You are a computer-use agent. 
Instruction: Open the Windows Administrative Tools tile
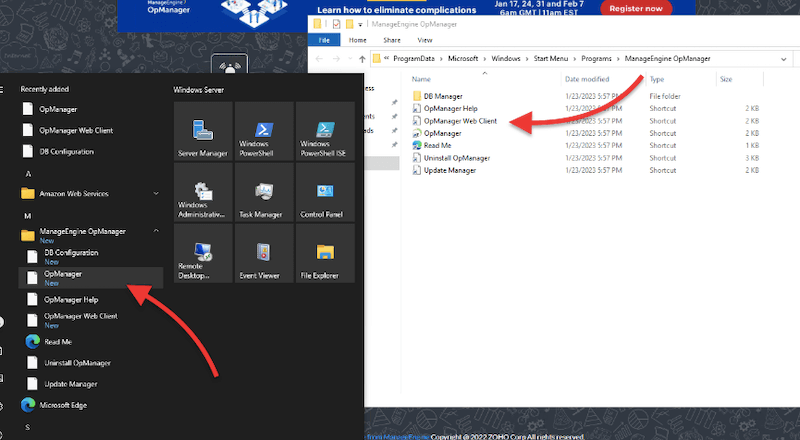203,192
